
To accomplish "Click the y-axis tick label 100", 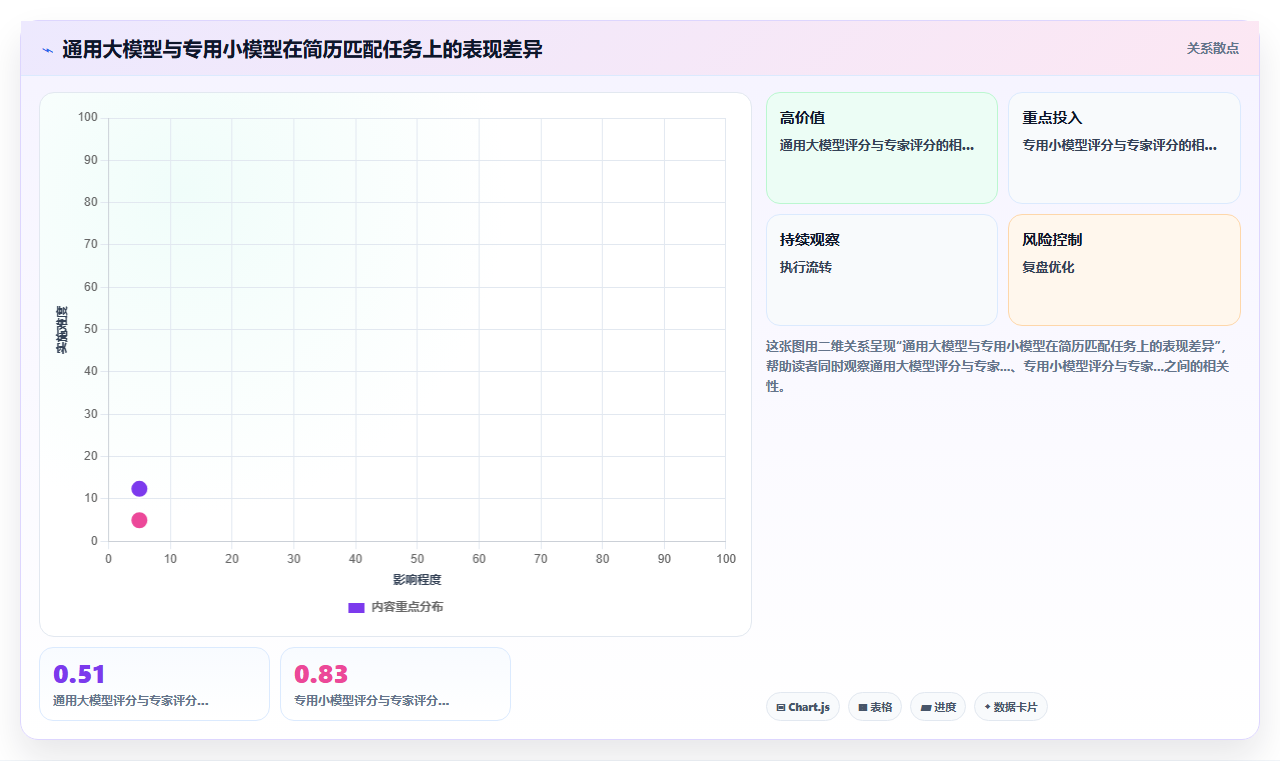I will (x=88, y=118).
